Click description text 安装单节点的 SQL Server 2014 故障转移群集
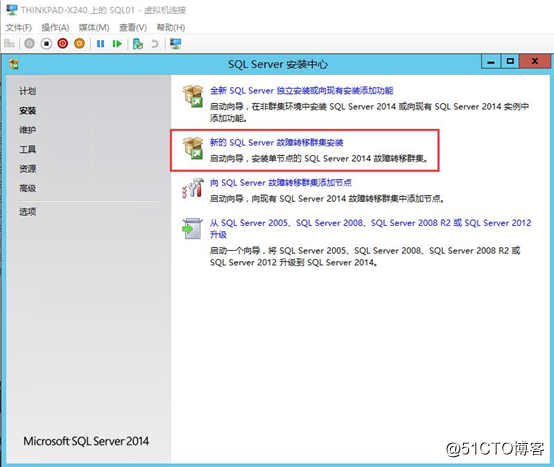 (340, 159)
